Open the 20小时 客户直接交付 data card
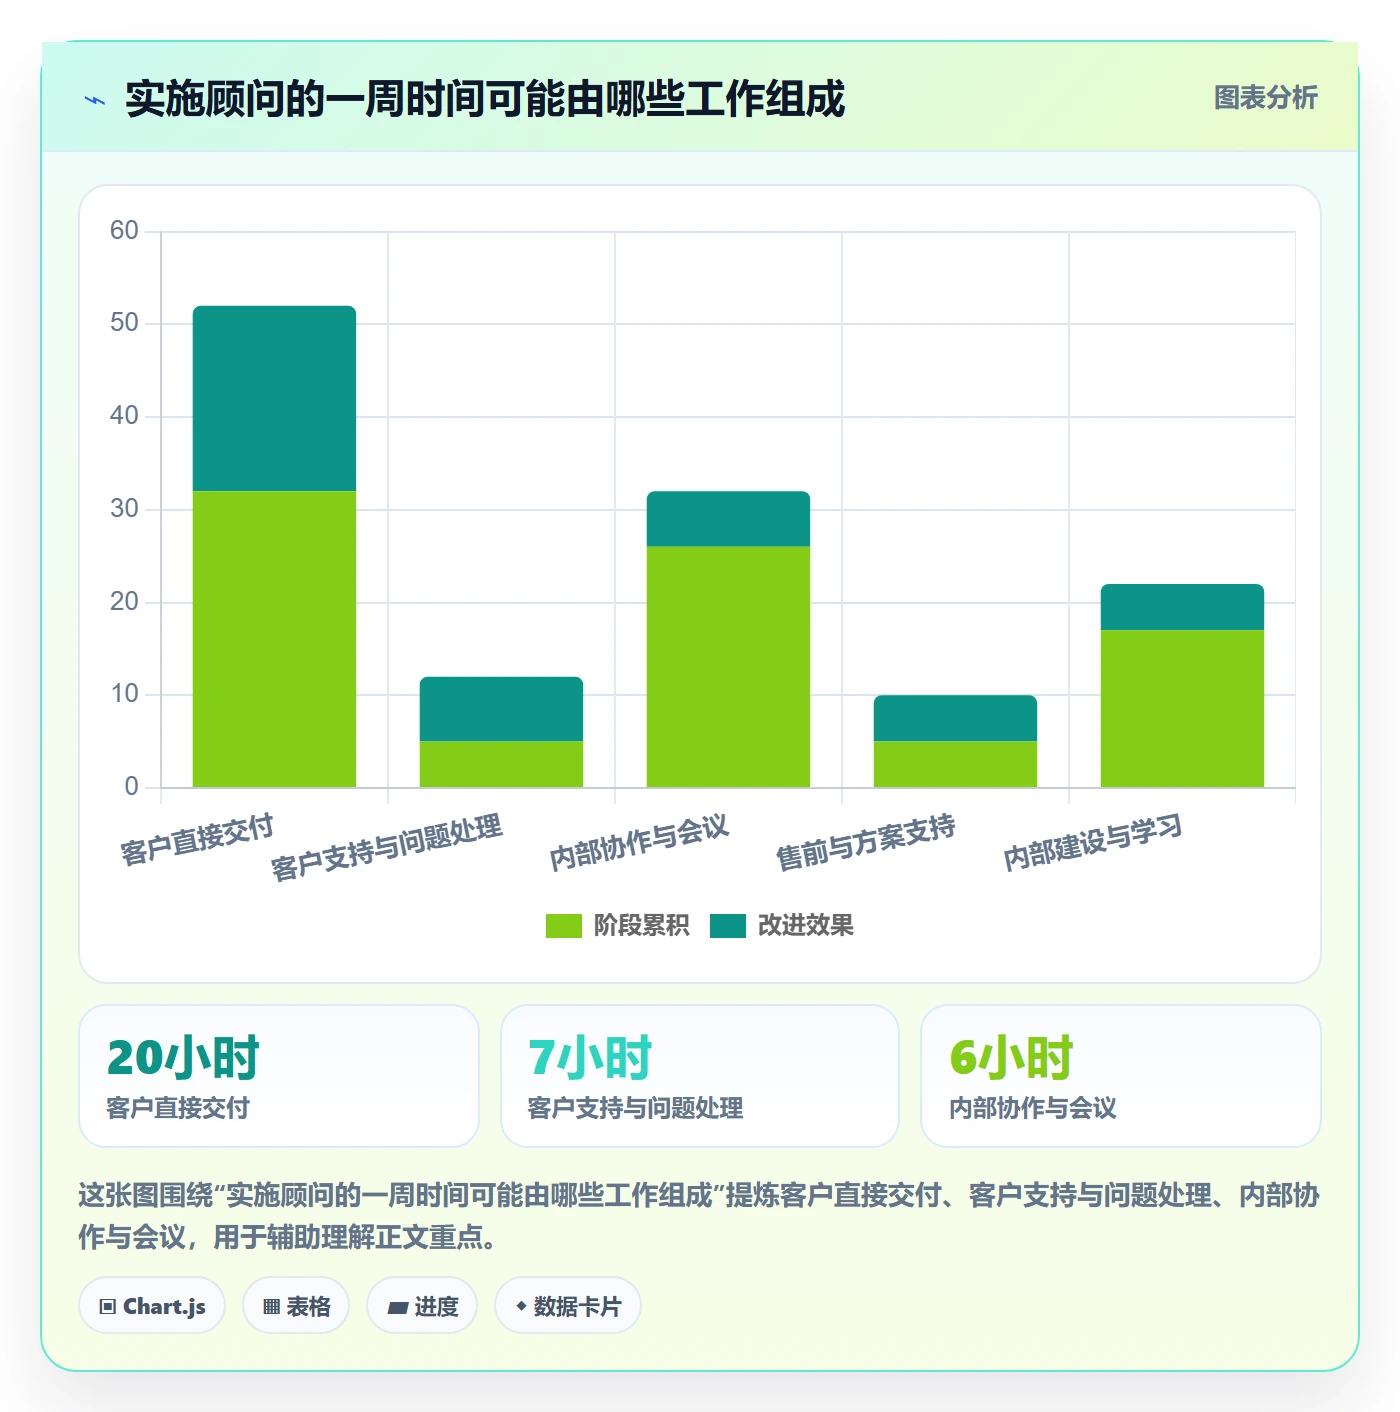The height and width of the screenshot is (1412, 1400). [x=279, y=1076]
